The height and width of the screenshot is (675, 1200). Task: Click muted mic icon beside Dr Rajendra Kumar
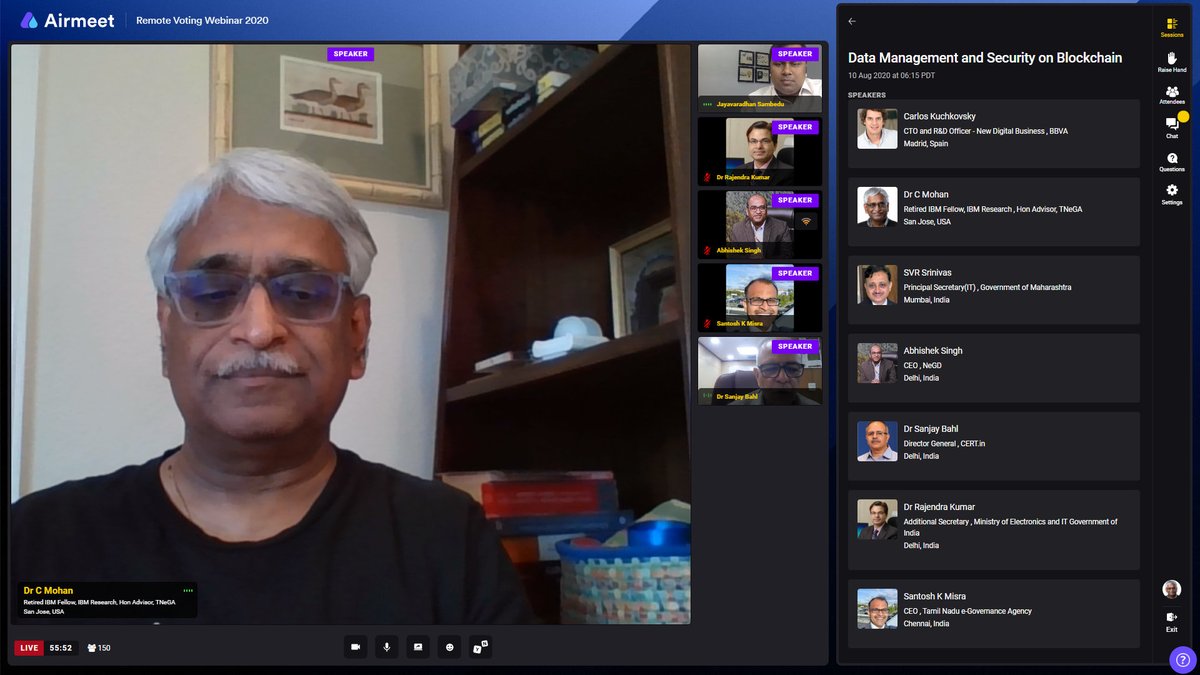(x=707, y=178)
